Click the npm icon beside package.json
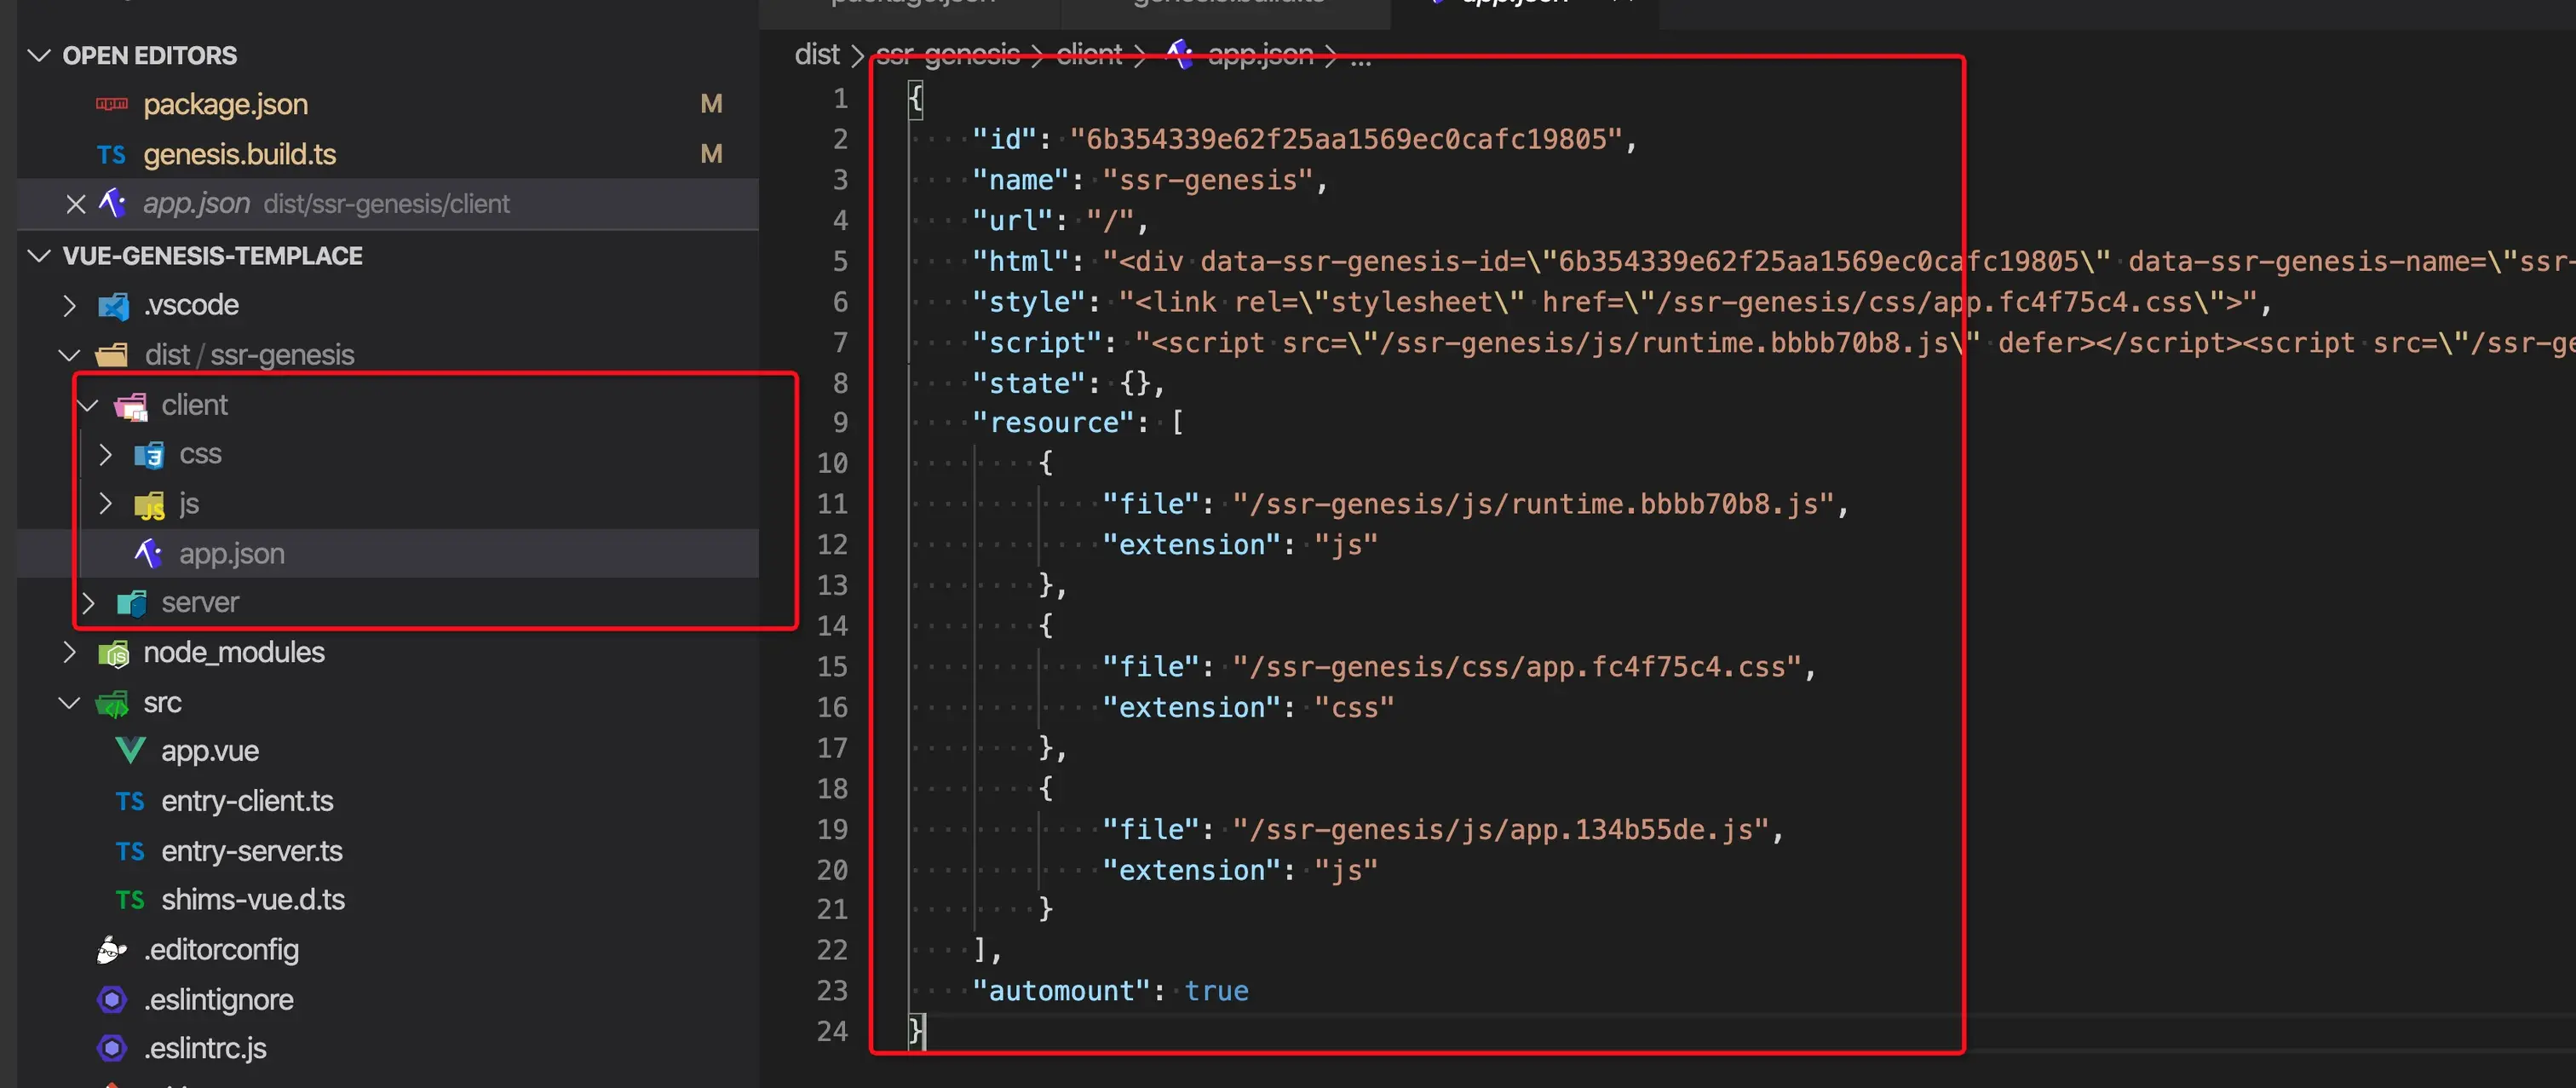 [x=111, y=104]
